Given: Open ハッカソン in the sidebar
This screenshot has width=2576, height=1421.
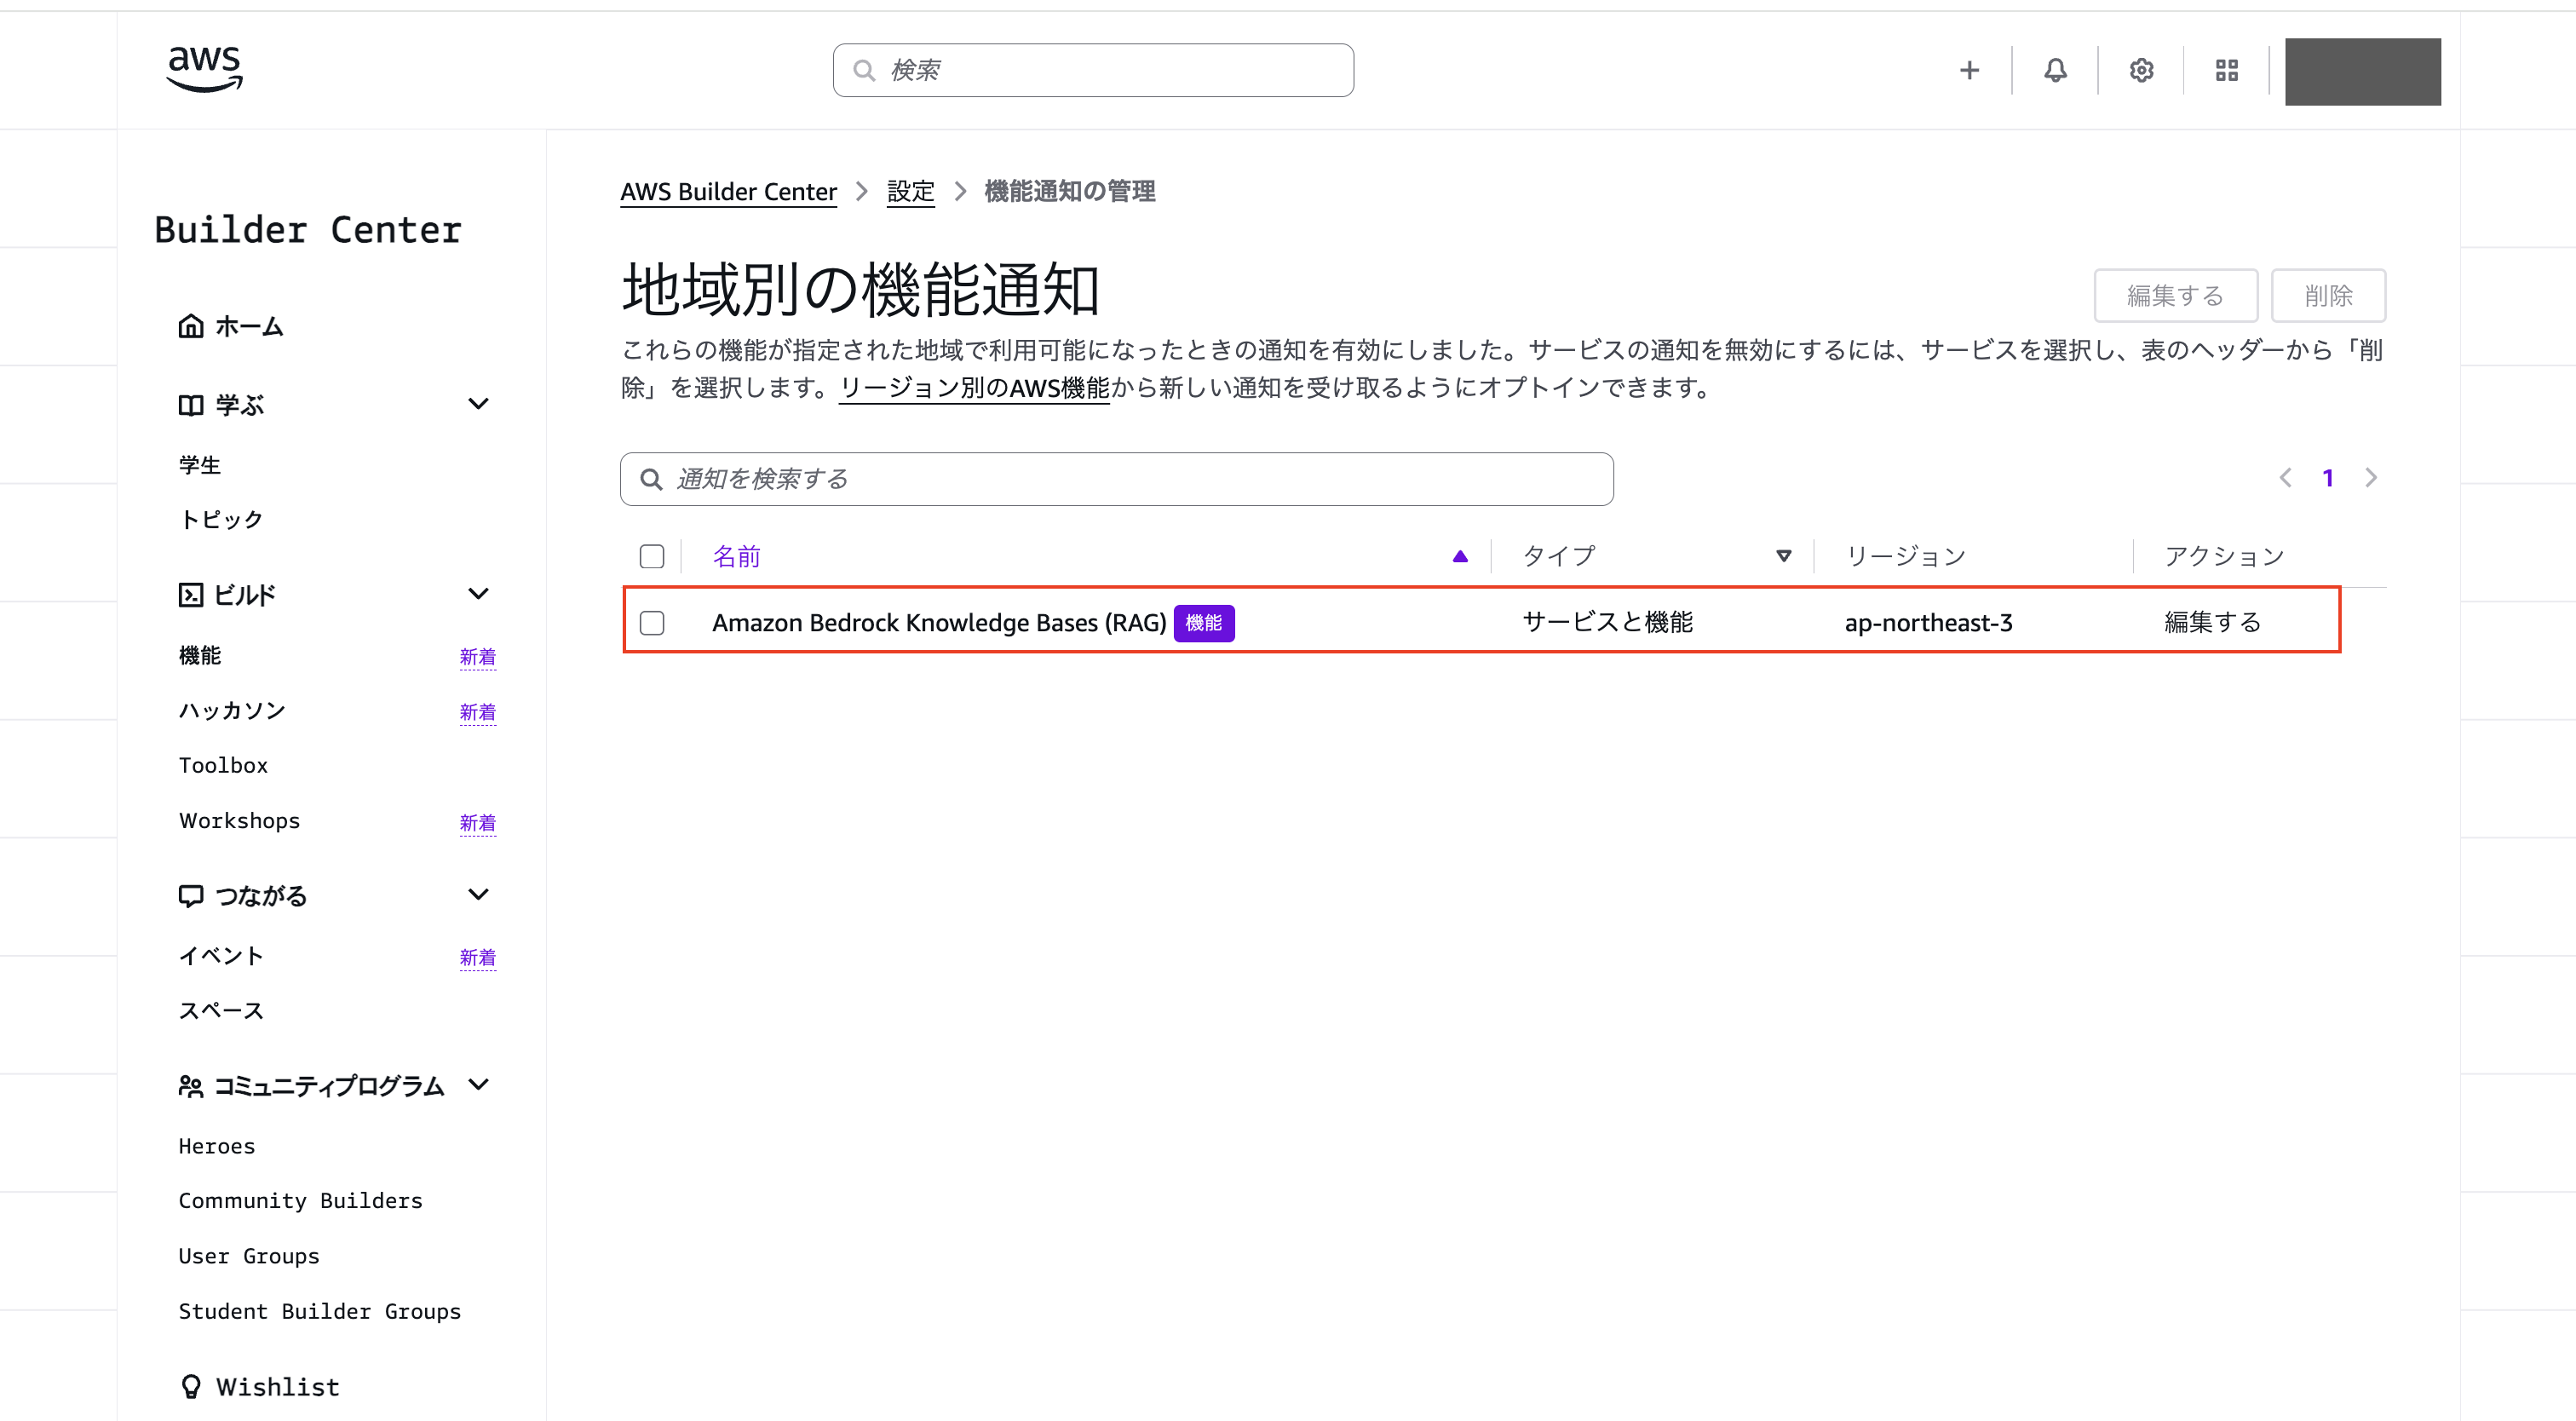Looking at the screenshot, I should tap(232, 711).
